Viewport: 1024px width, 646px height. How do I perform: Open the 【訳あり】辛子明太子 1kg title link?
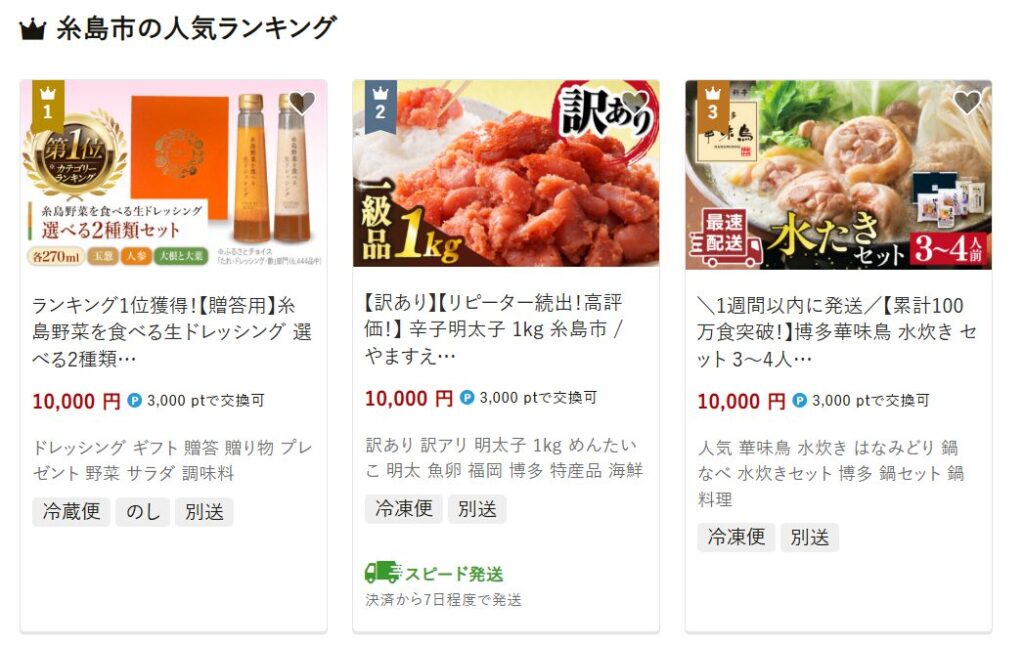click(494, 329)
